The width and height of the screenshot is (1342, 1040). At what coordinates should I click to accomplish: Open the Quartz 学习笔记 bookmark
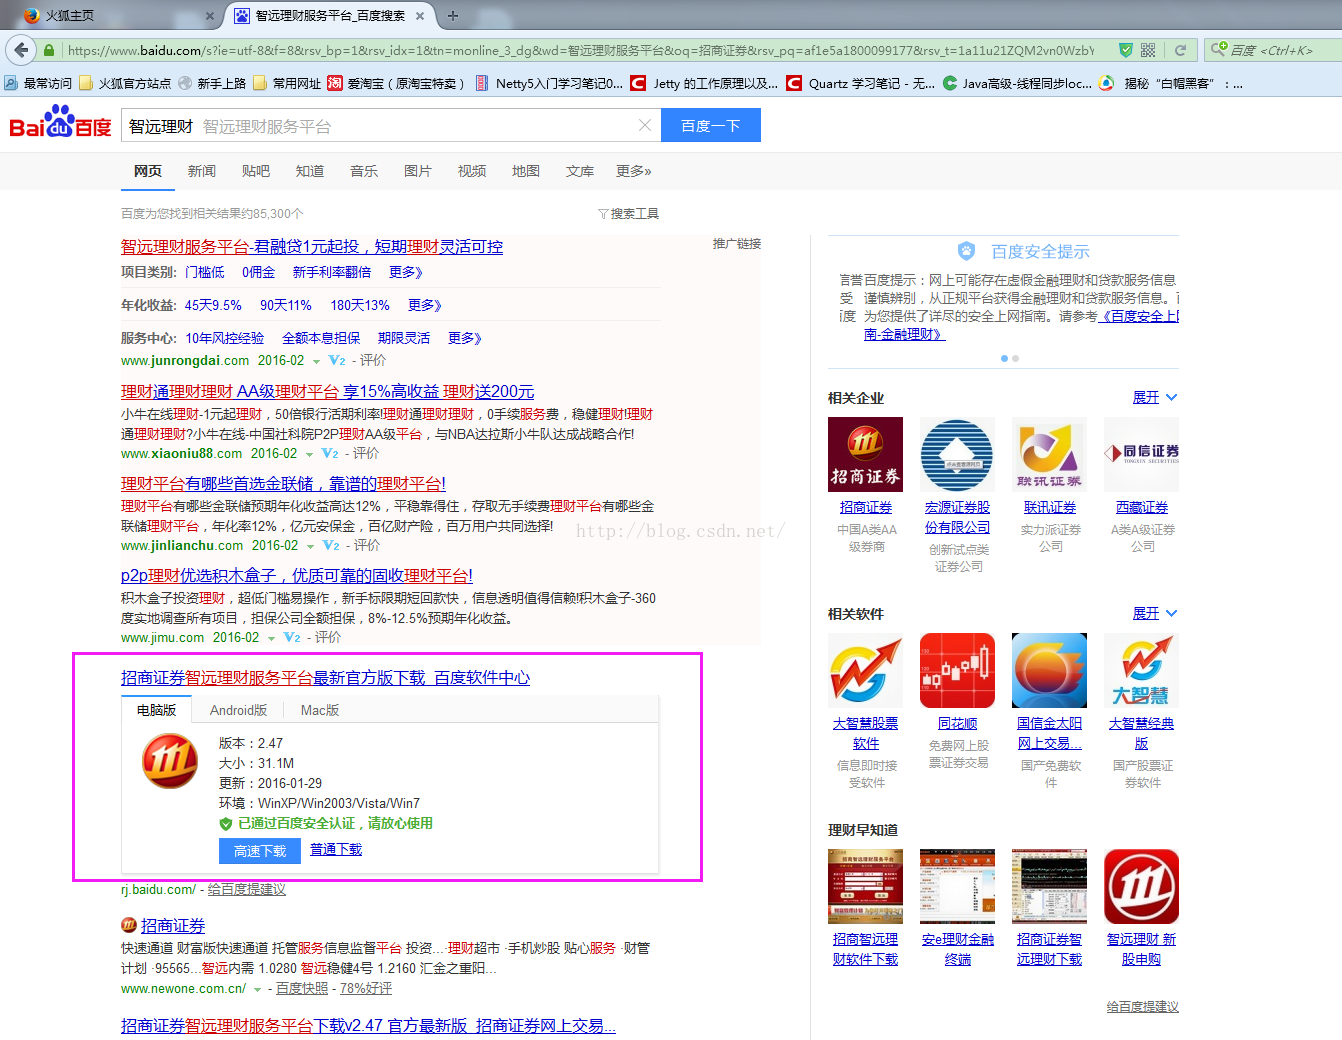(x=861, y=83)
